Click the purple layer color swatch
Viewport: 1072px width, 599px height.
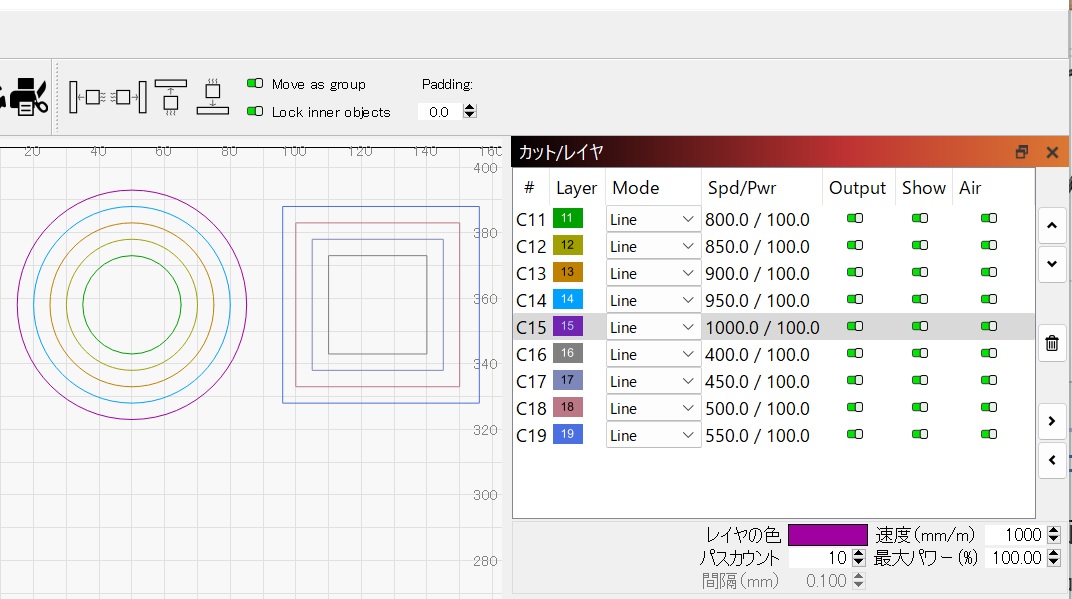coord(827,535)
